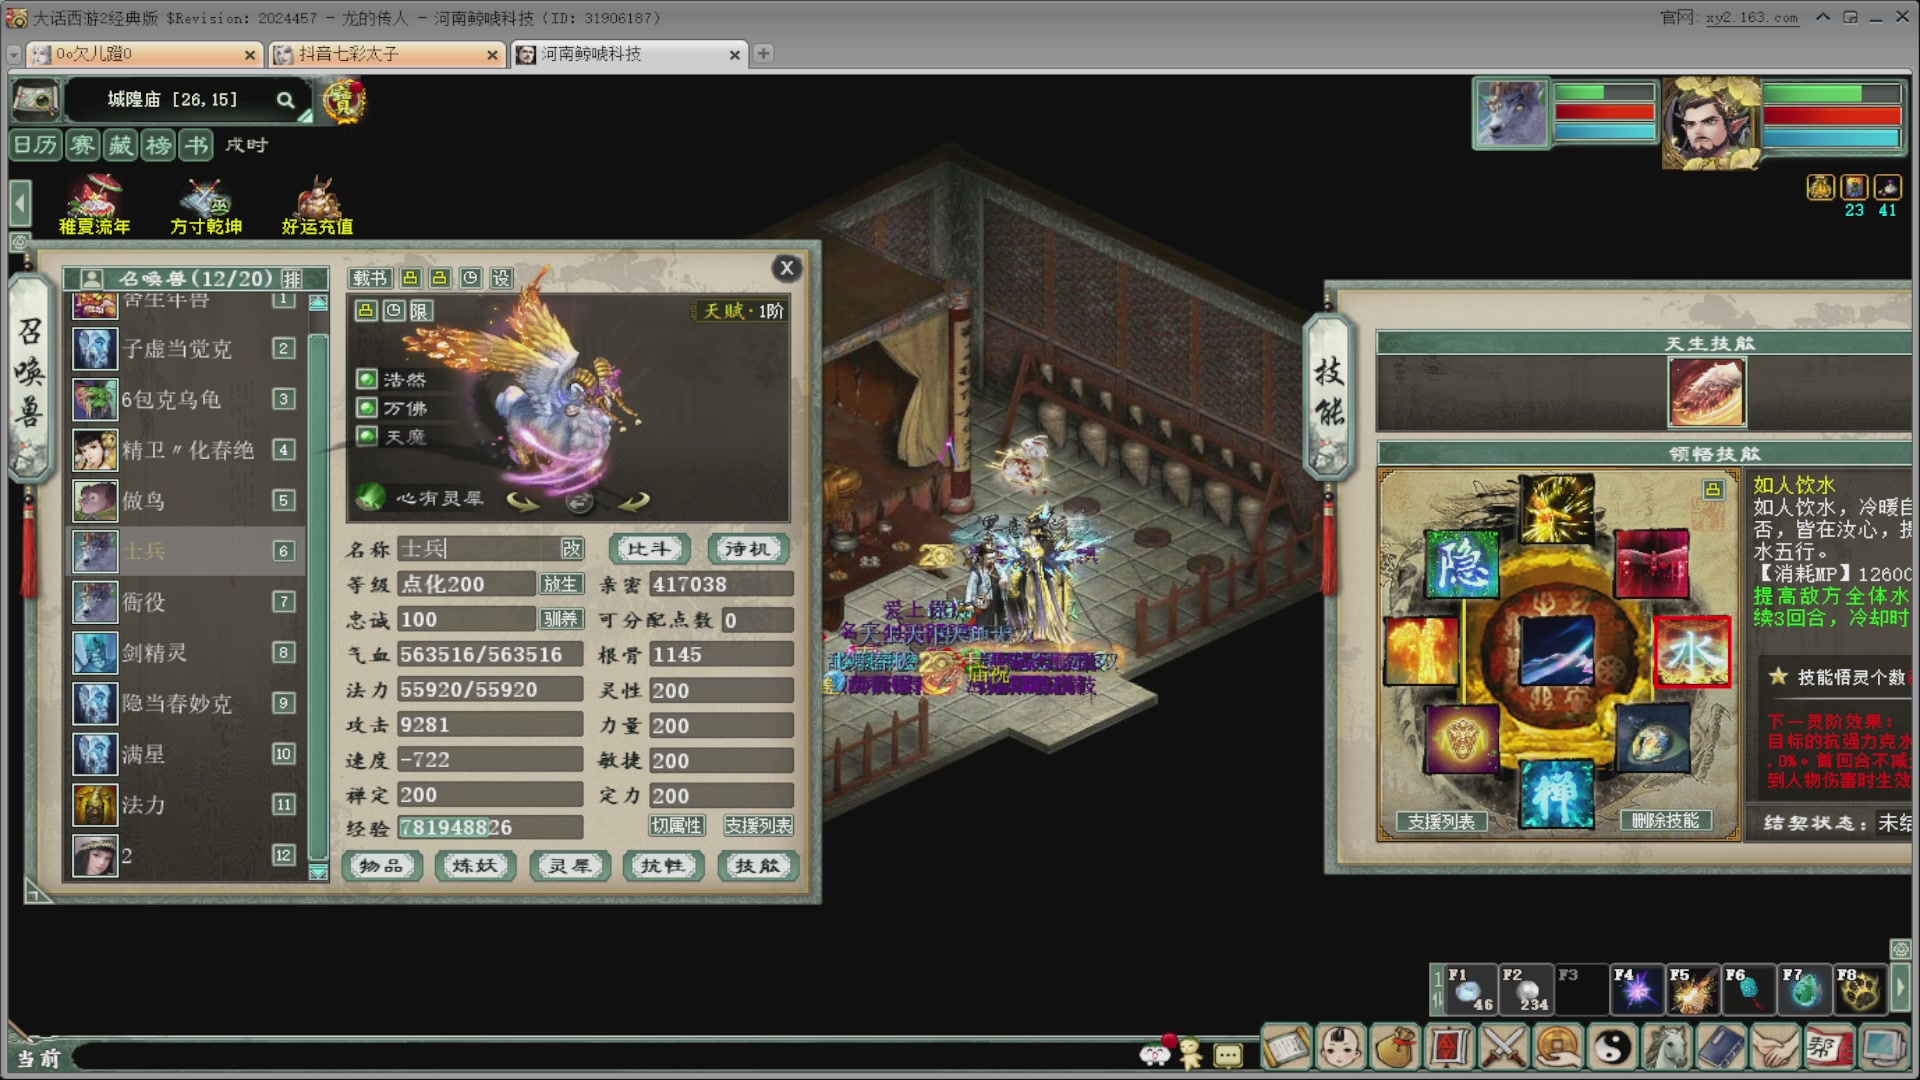Click the F8 paw hotkey slot
This screenshot has height=1080, width=1920.
coord(1860,989)
